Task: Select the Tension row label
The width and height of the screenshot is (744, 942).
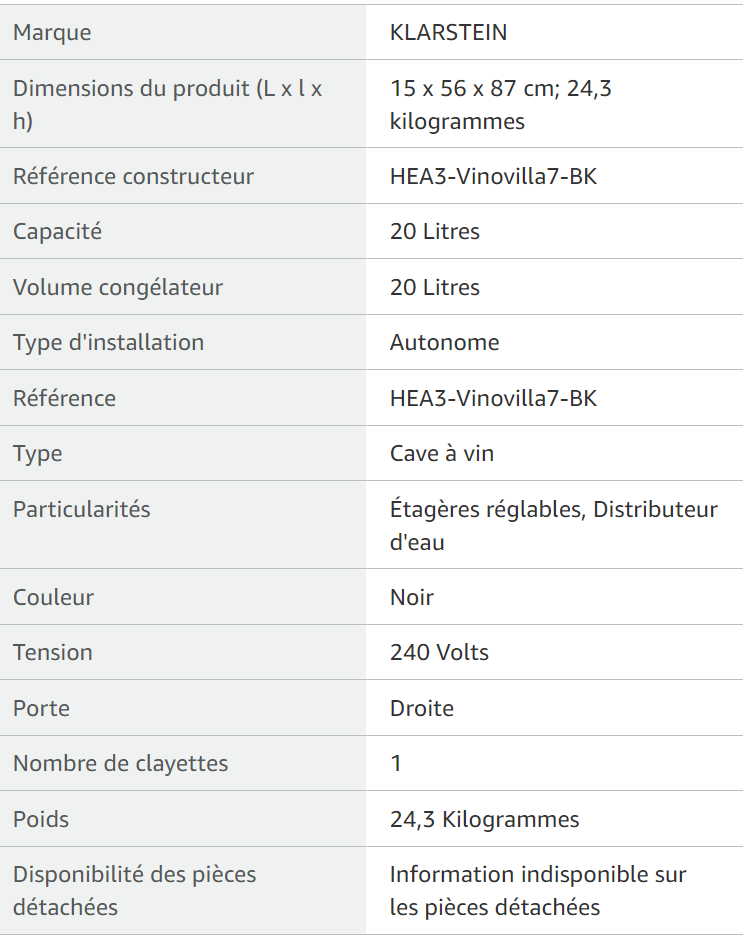Action: (53, 652)
